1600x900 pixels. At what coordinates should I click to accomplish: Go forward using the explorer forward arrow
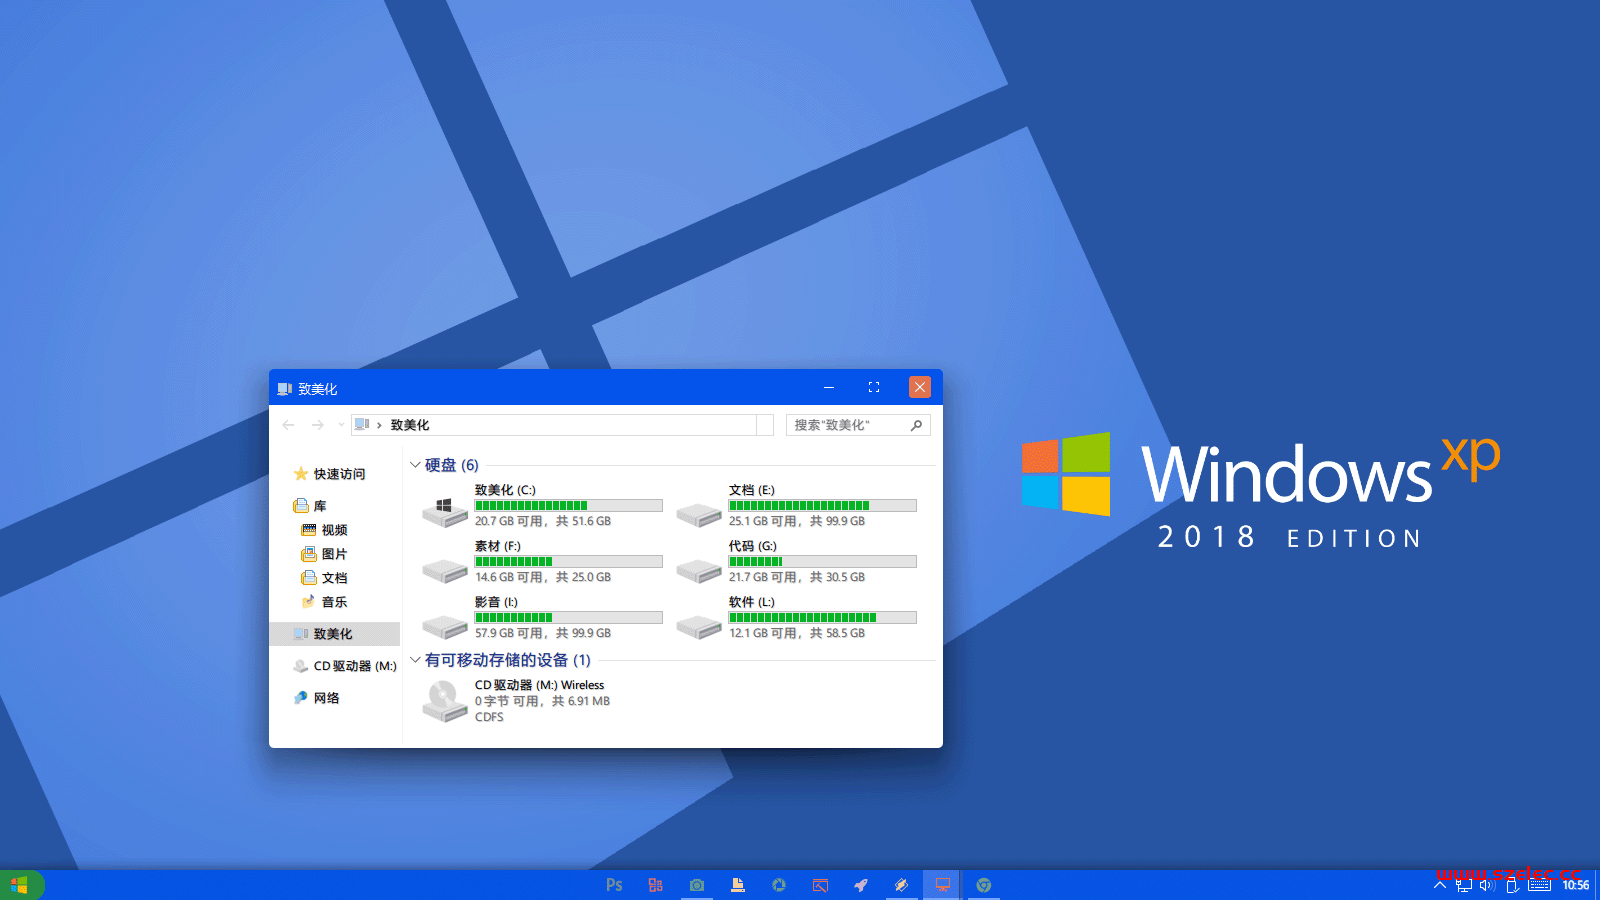click(x=317, y=425)
